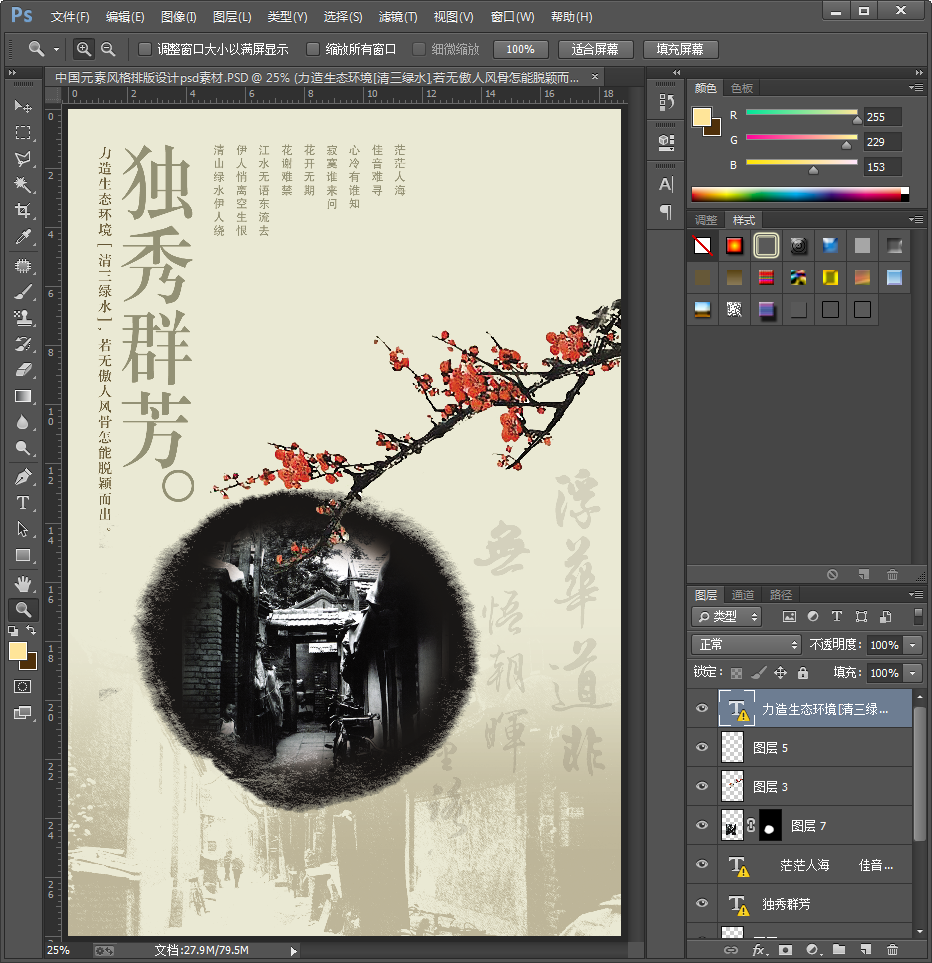Click the B channel slider handle

(814, 170)
